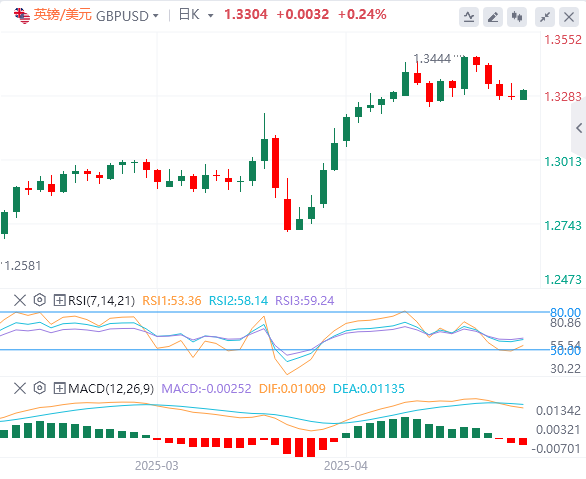Switch chart type with candlestick icon
The width and height of the screenshot is (586, 479).
coord(517,17)
